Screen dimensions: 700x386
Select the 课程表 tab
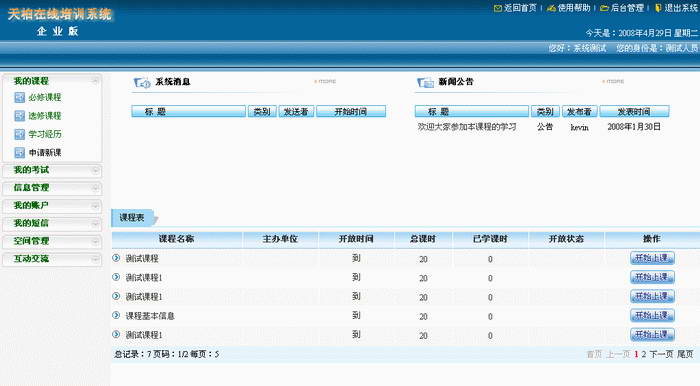(x=132, y=218)
